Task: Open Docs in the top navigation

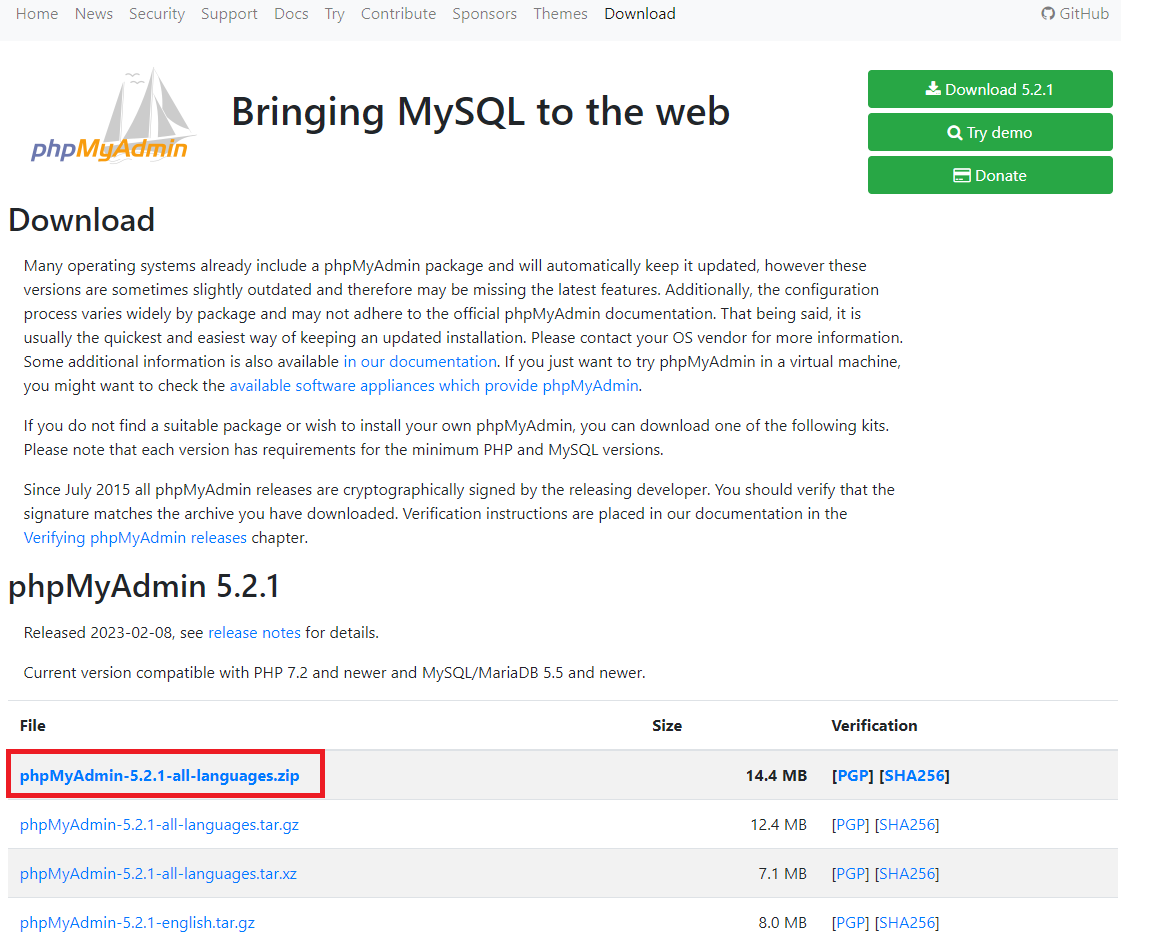Action: [291, 13]
